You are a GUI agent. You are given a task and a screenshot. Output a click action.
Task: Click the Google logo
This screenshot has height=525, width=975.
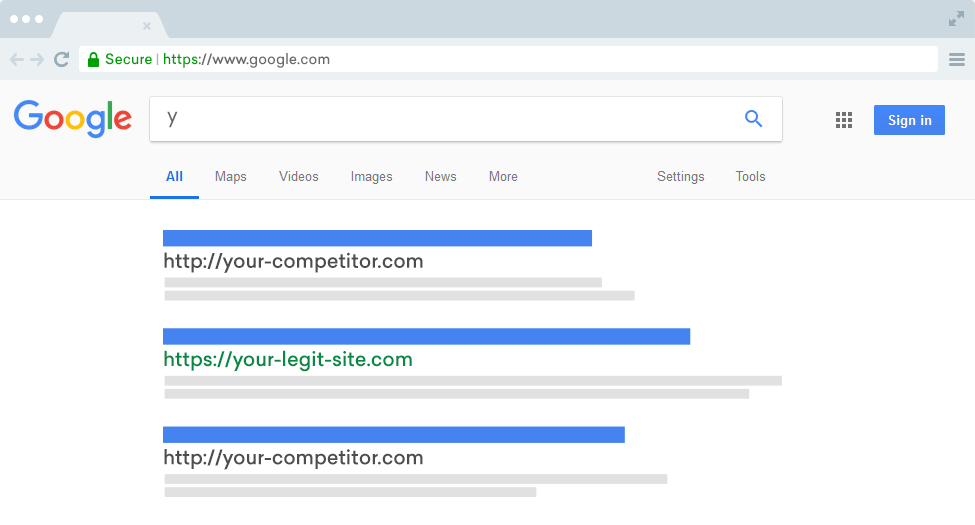73,118
